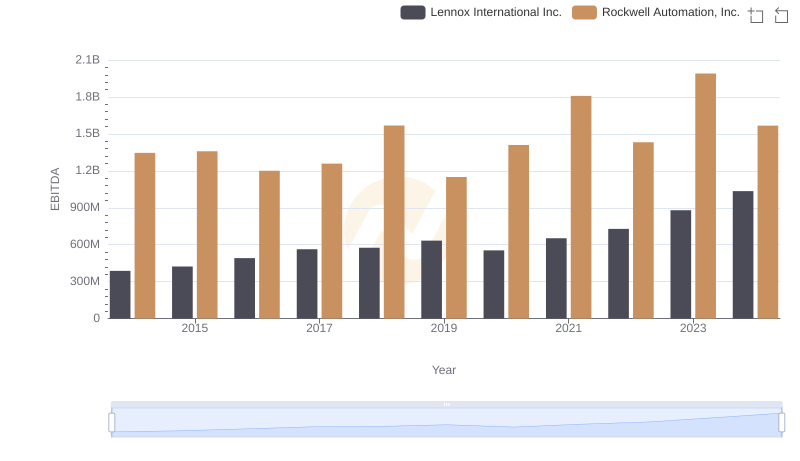Click the Lennox bar for 2019
The image size is (800, 461).
click(x=432, y=279)
